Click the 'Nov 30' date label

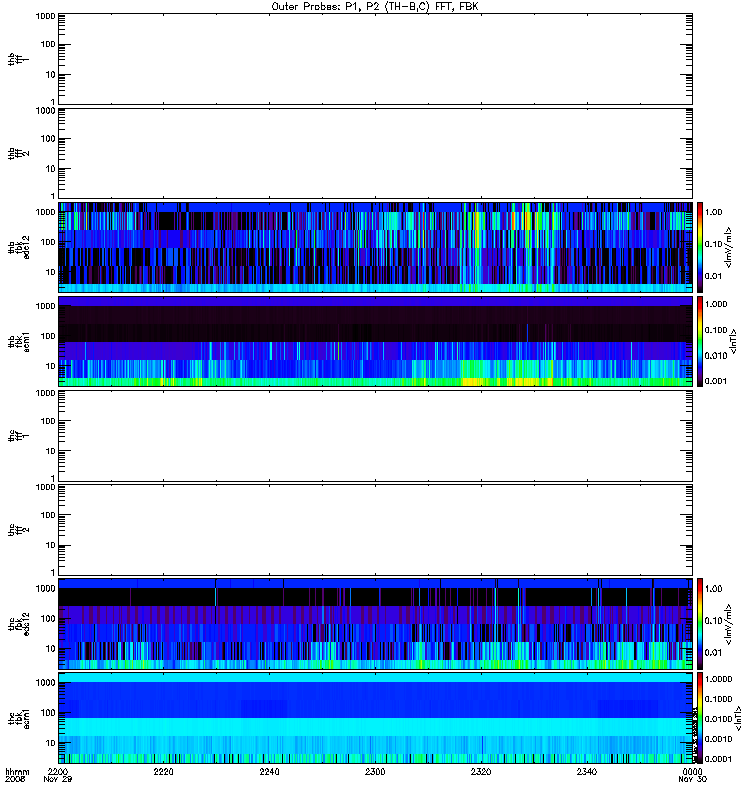click(692, 779)
